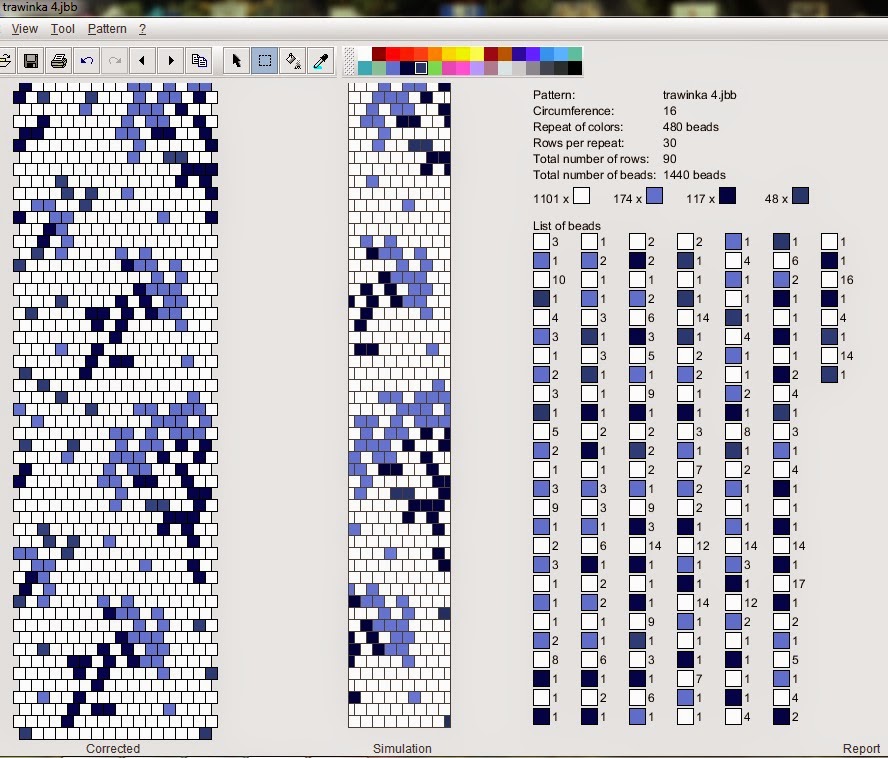Pick the sky blue swatch in top row
The image size is (888, 758).
coord(561,54)
